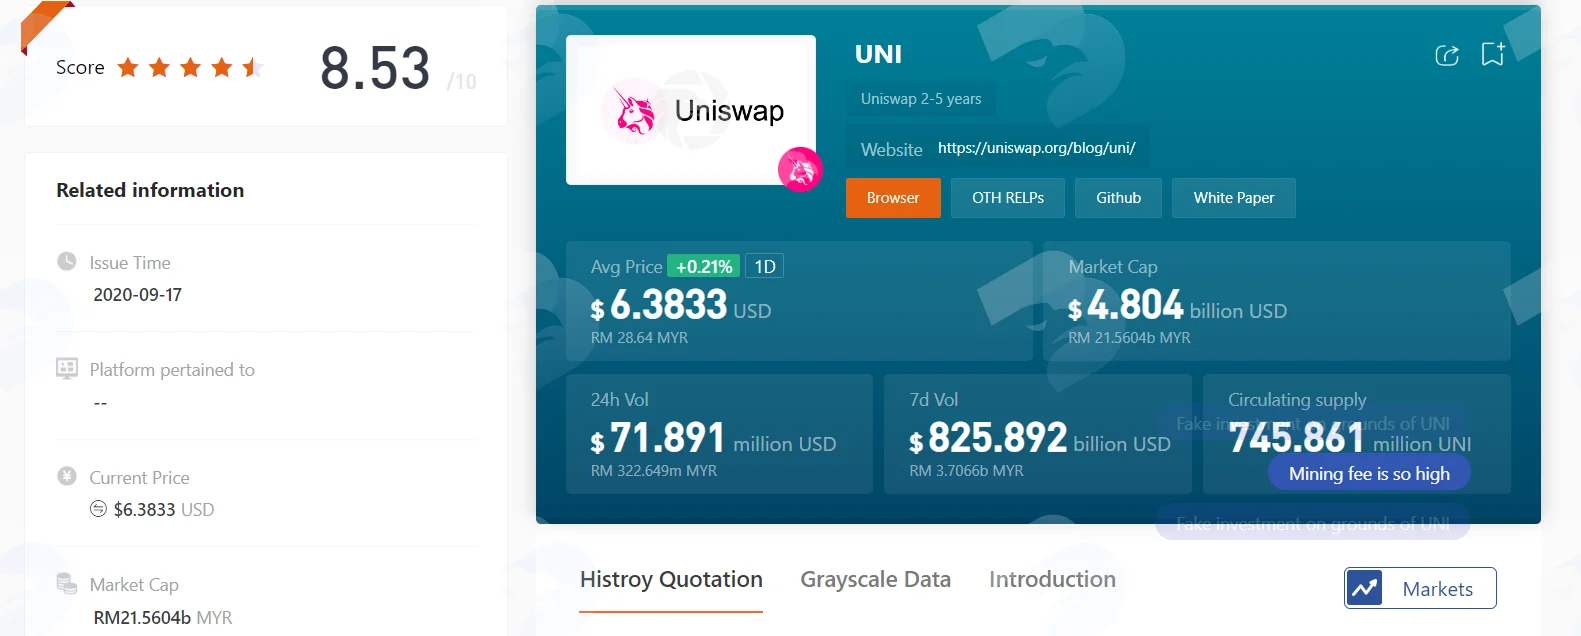Select the Histroy Quotation tab
The width and height of the screenshot is (1581, 636).
(x=671, y=580)
